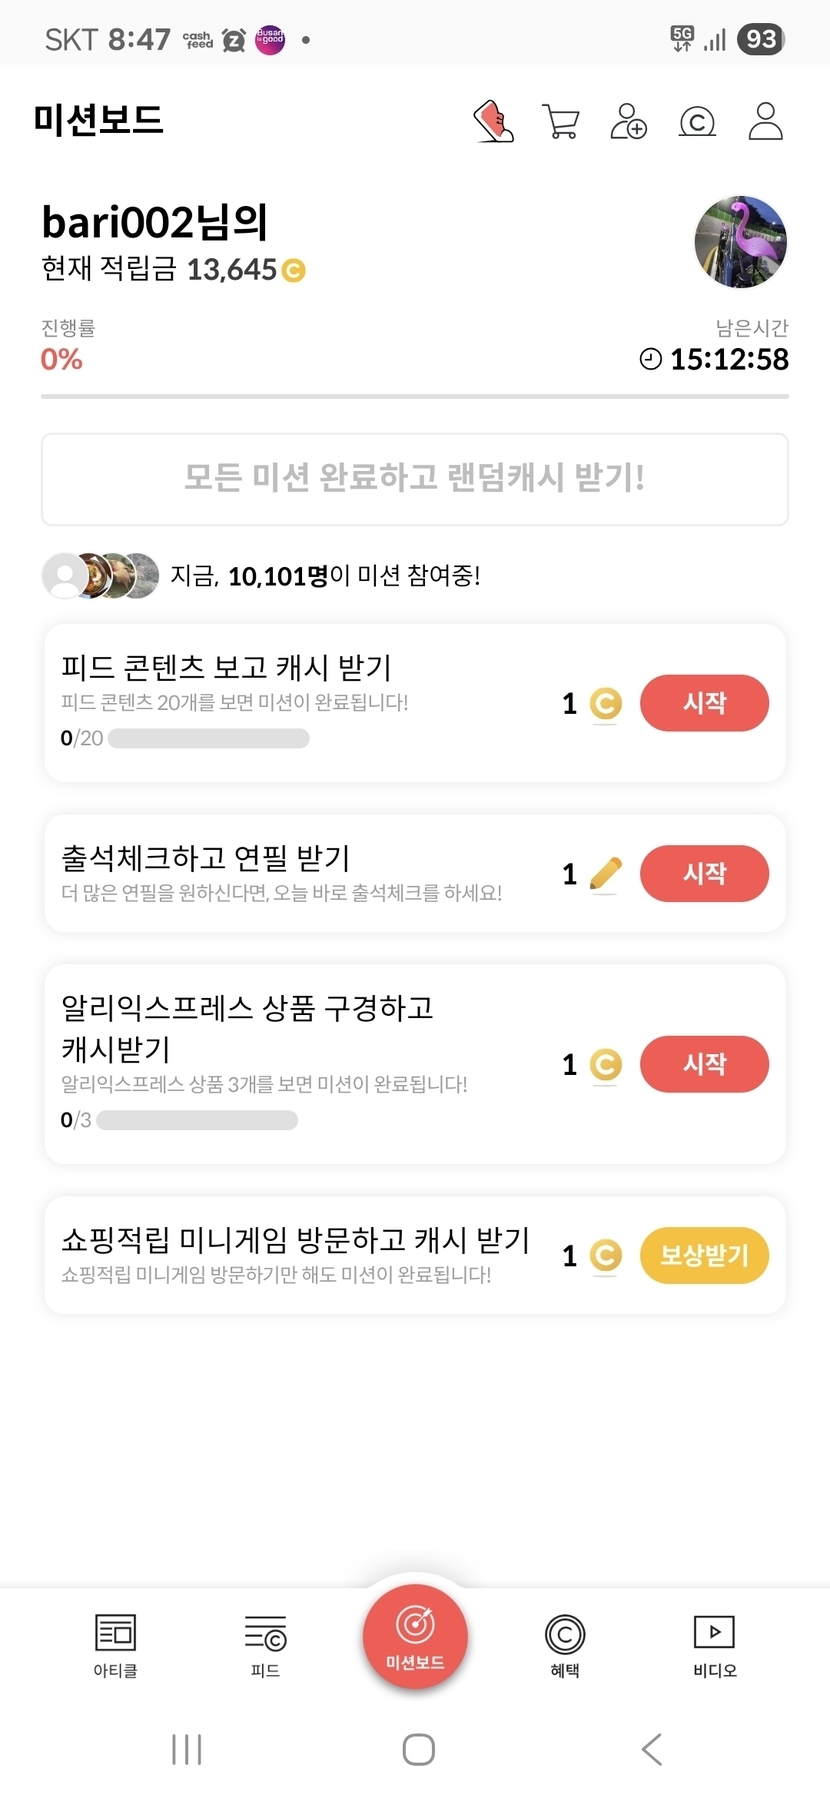
Task: Open the shopping cart
Action: coord(561,122)
